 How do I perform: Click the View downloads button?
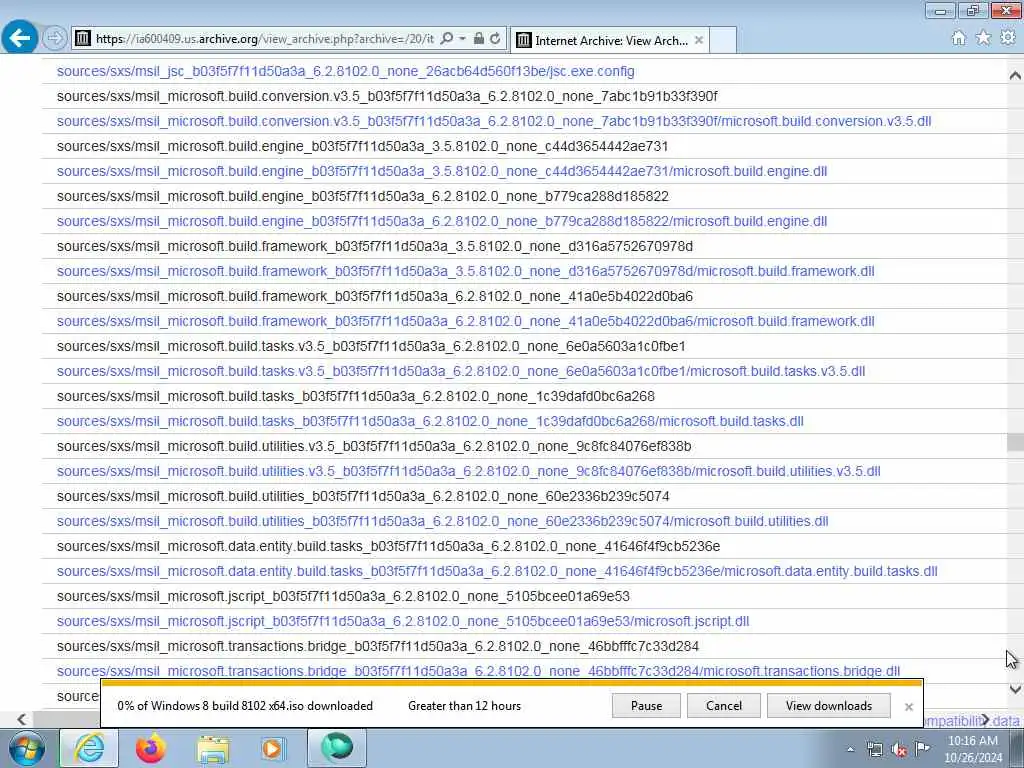829,706
